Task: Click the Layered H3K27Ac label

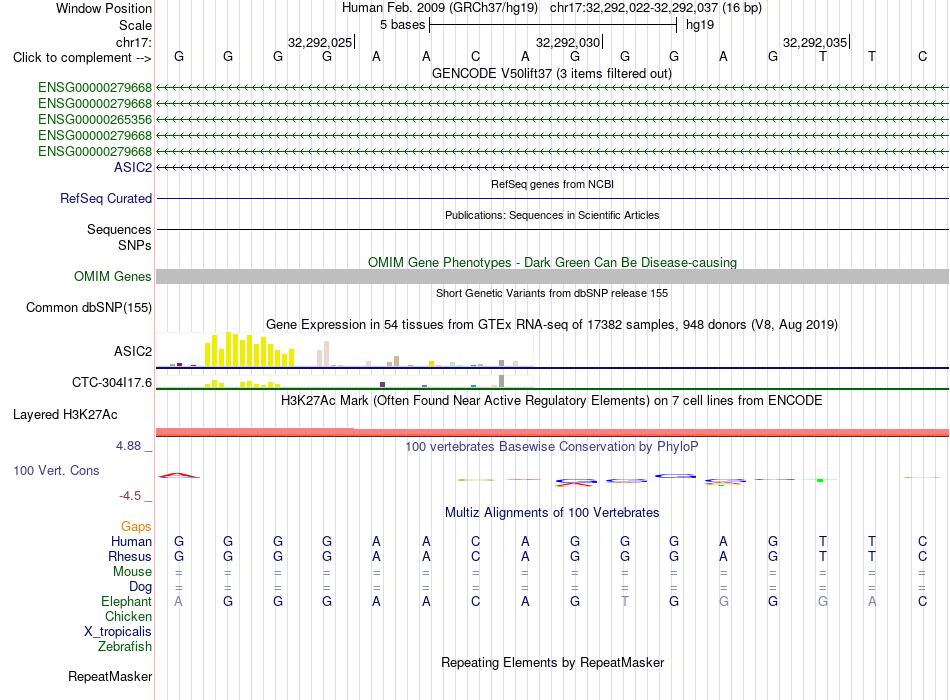Action: point(65,415)
